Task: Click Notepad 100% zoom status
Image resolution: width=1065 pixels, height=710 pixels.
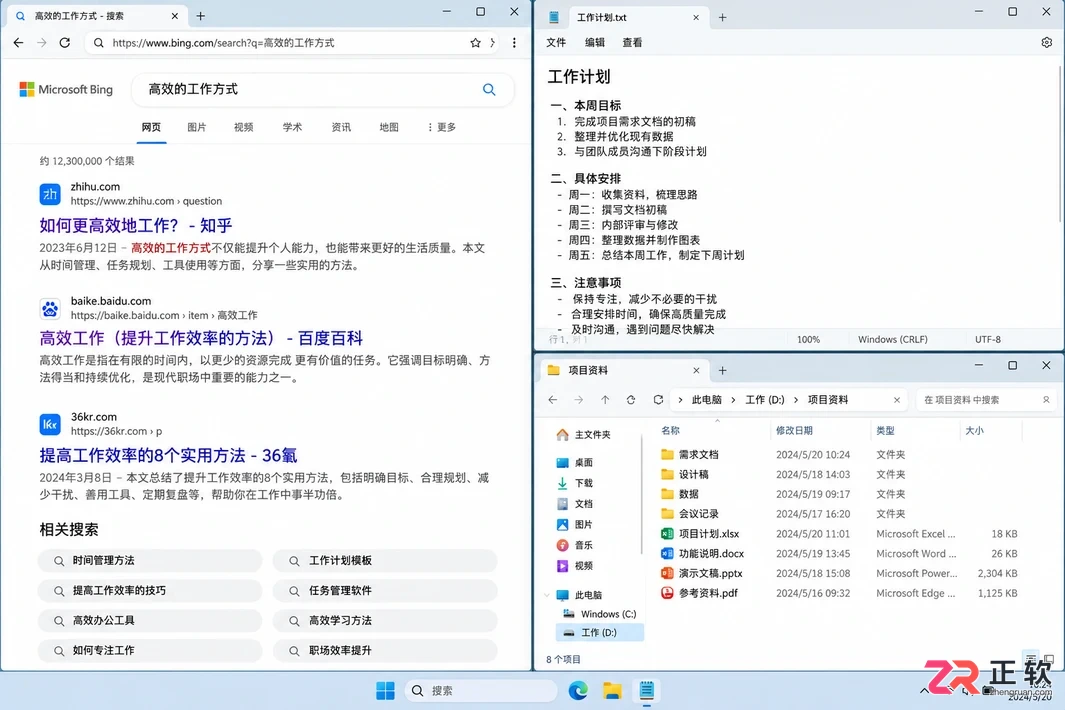Action: point(808,339)
